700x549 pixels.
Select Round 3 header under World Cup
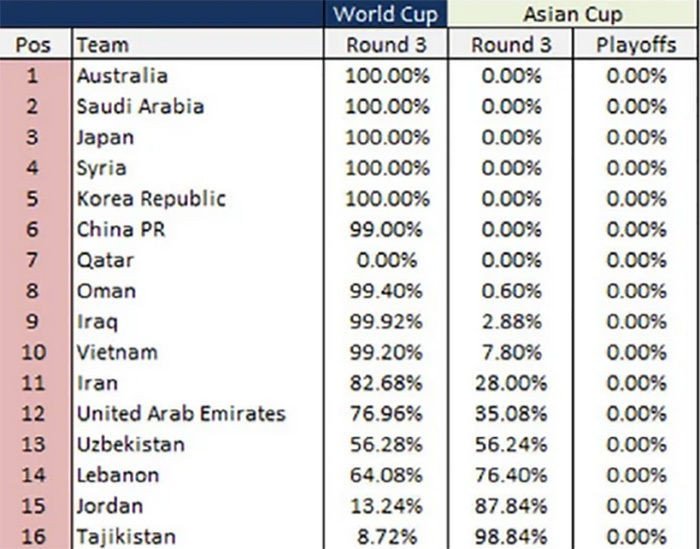[385, 45]
